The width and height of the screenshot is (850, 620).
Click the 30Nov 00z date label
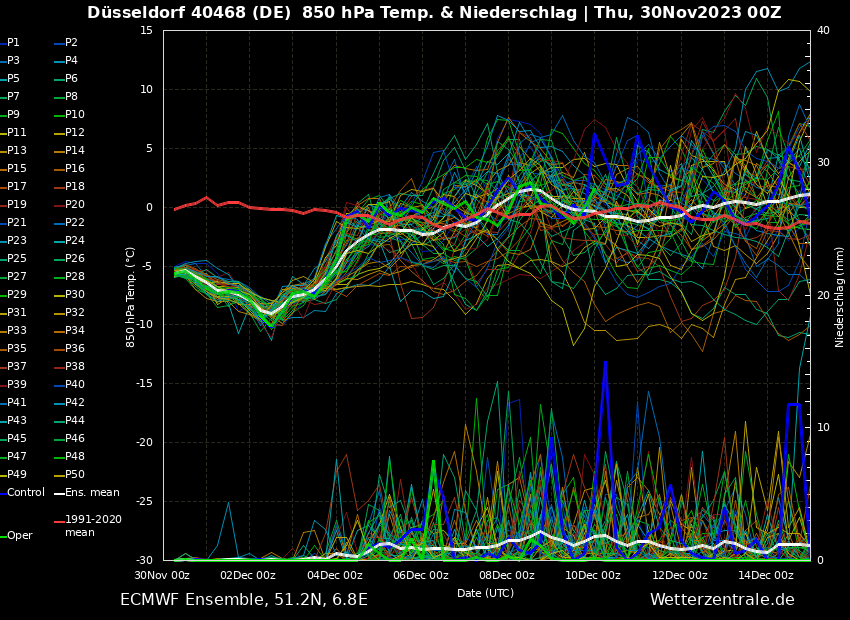coord(163,575)
